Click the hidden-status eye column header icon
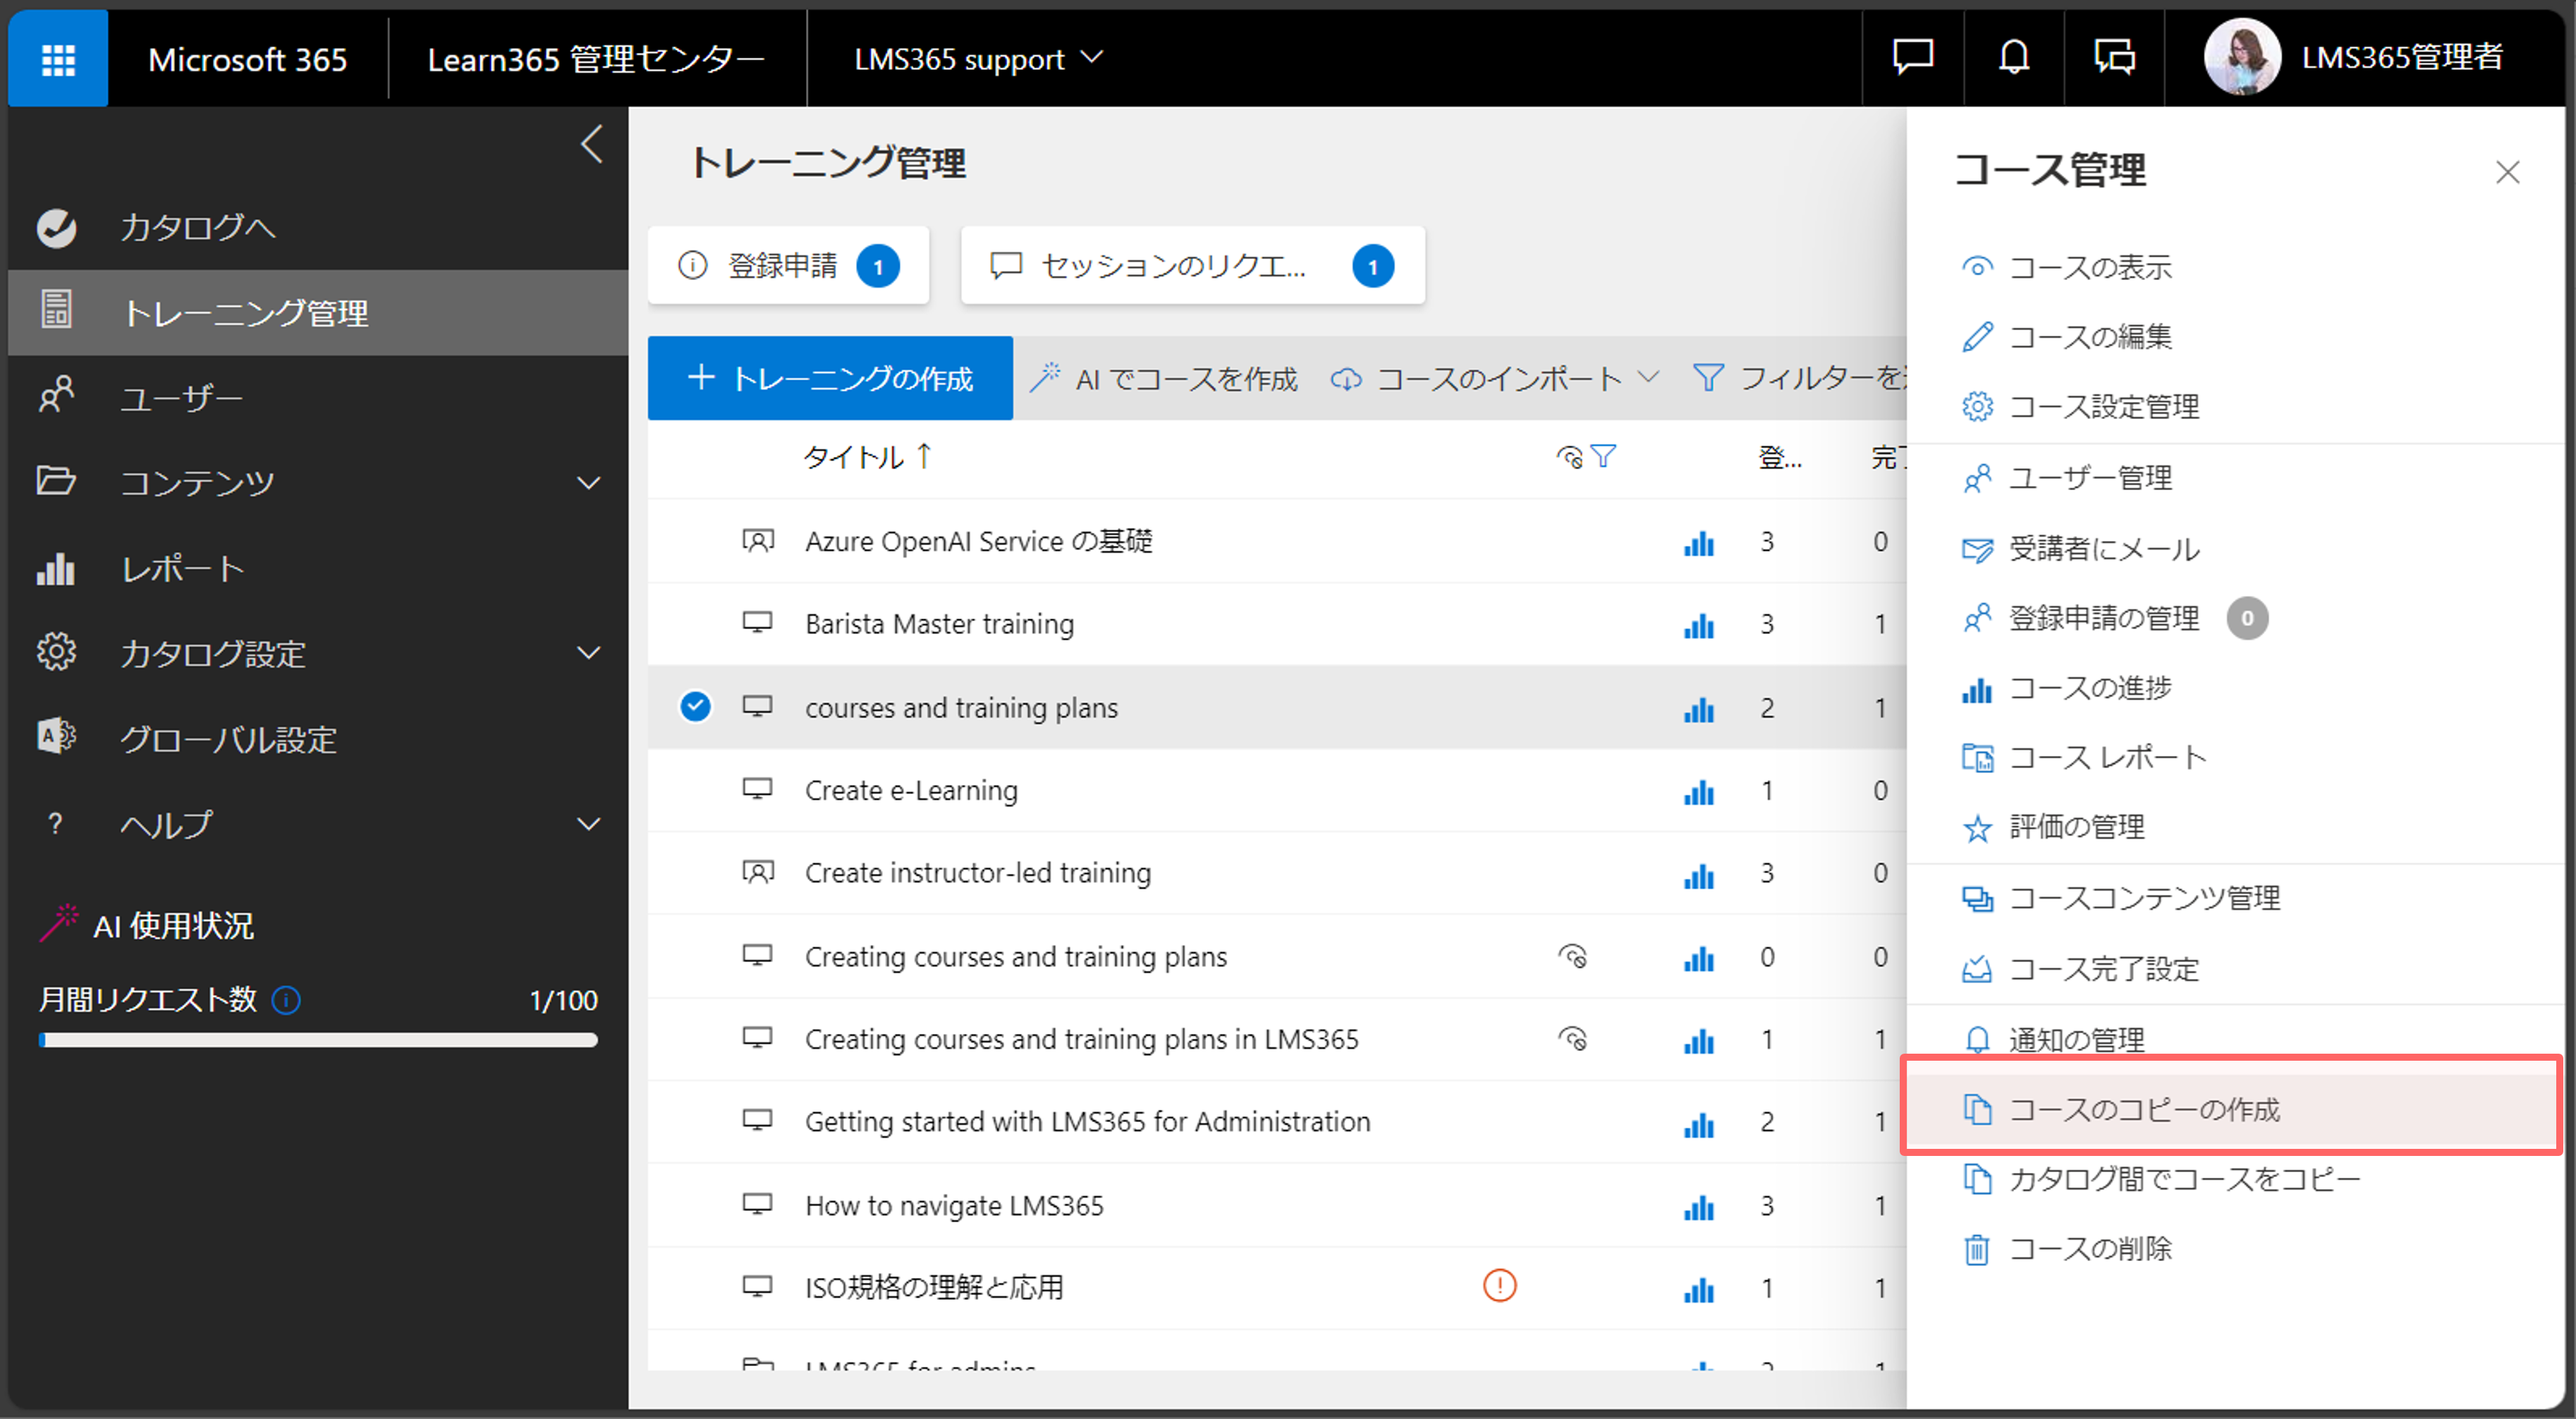This screenshot has height=1419, width=2576. [1569, 457]
